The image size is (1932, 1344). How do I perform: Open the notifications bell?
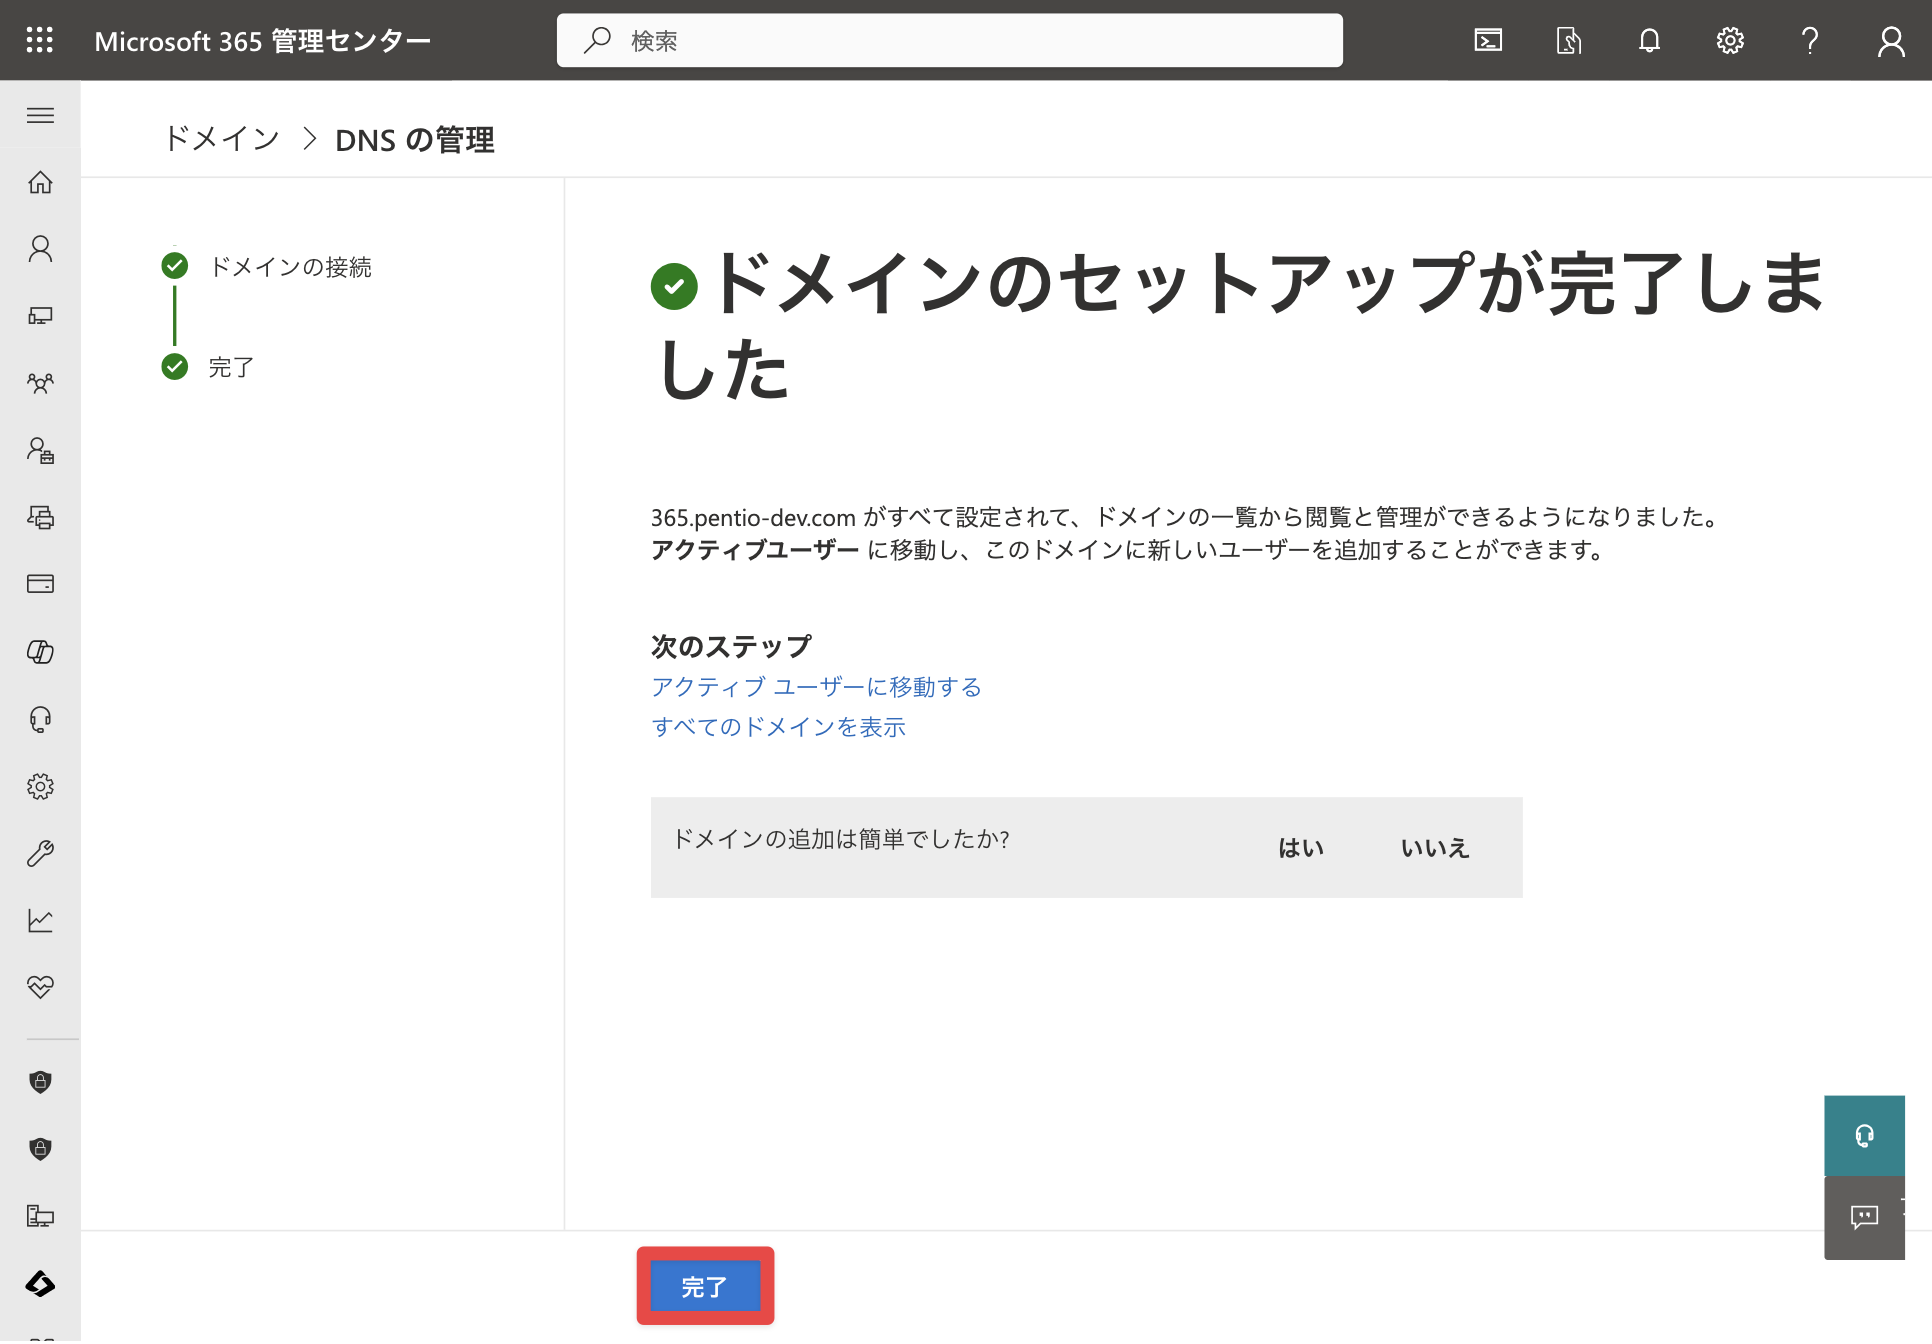[1649, 40]
